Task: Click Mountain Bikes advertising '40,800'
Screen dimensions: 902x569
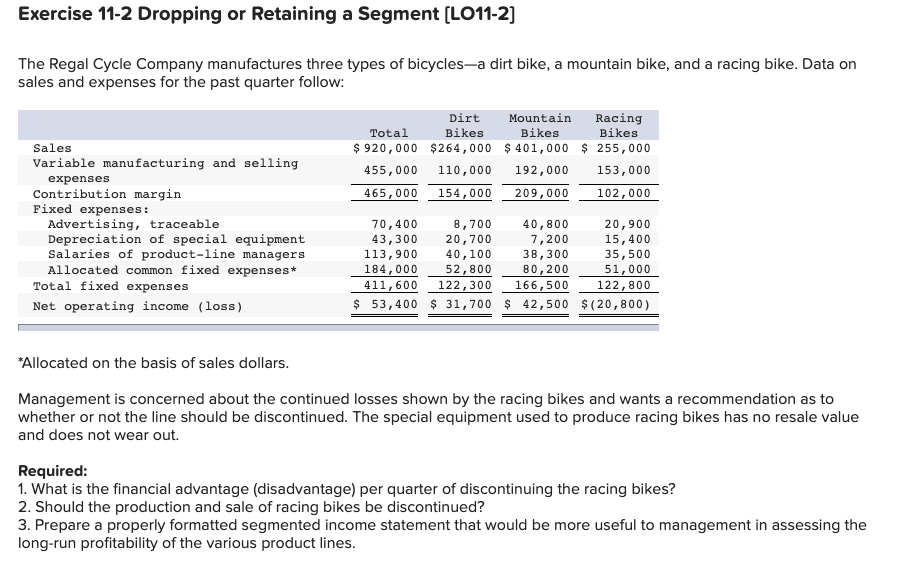Action: [x=545, y=224]
